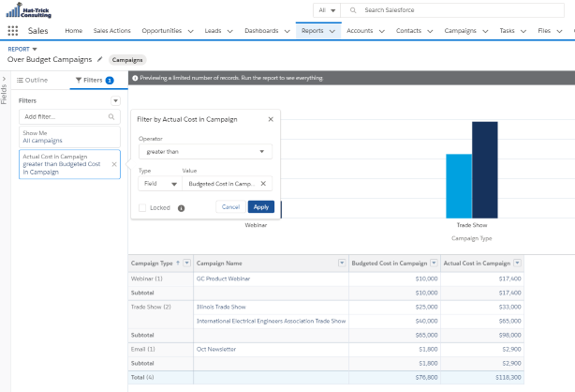The width and height of the screenshot is (575, 392).
Task: Expand the Dashboards nav chevron
Action: (287, 31)
